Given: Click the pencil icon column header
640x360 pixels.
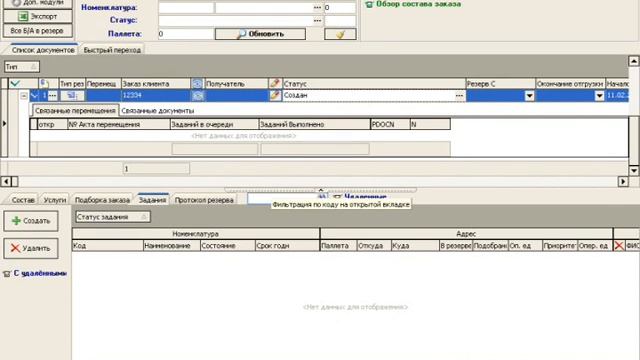Looking at the screenshot, I should pyautogui.click(x=275, y=84).
